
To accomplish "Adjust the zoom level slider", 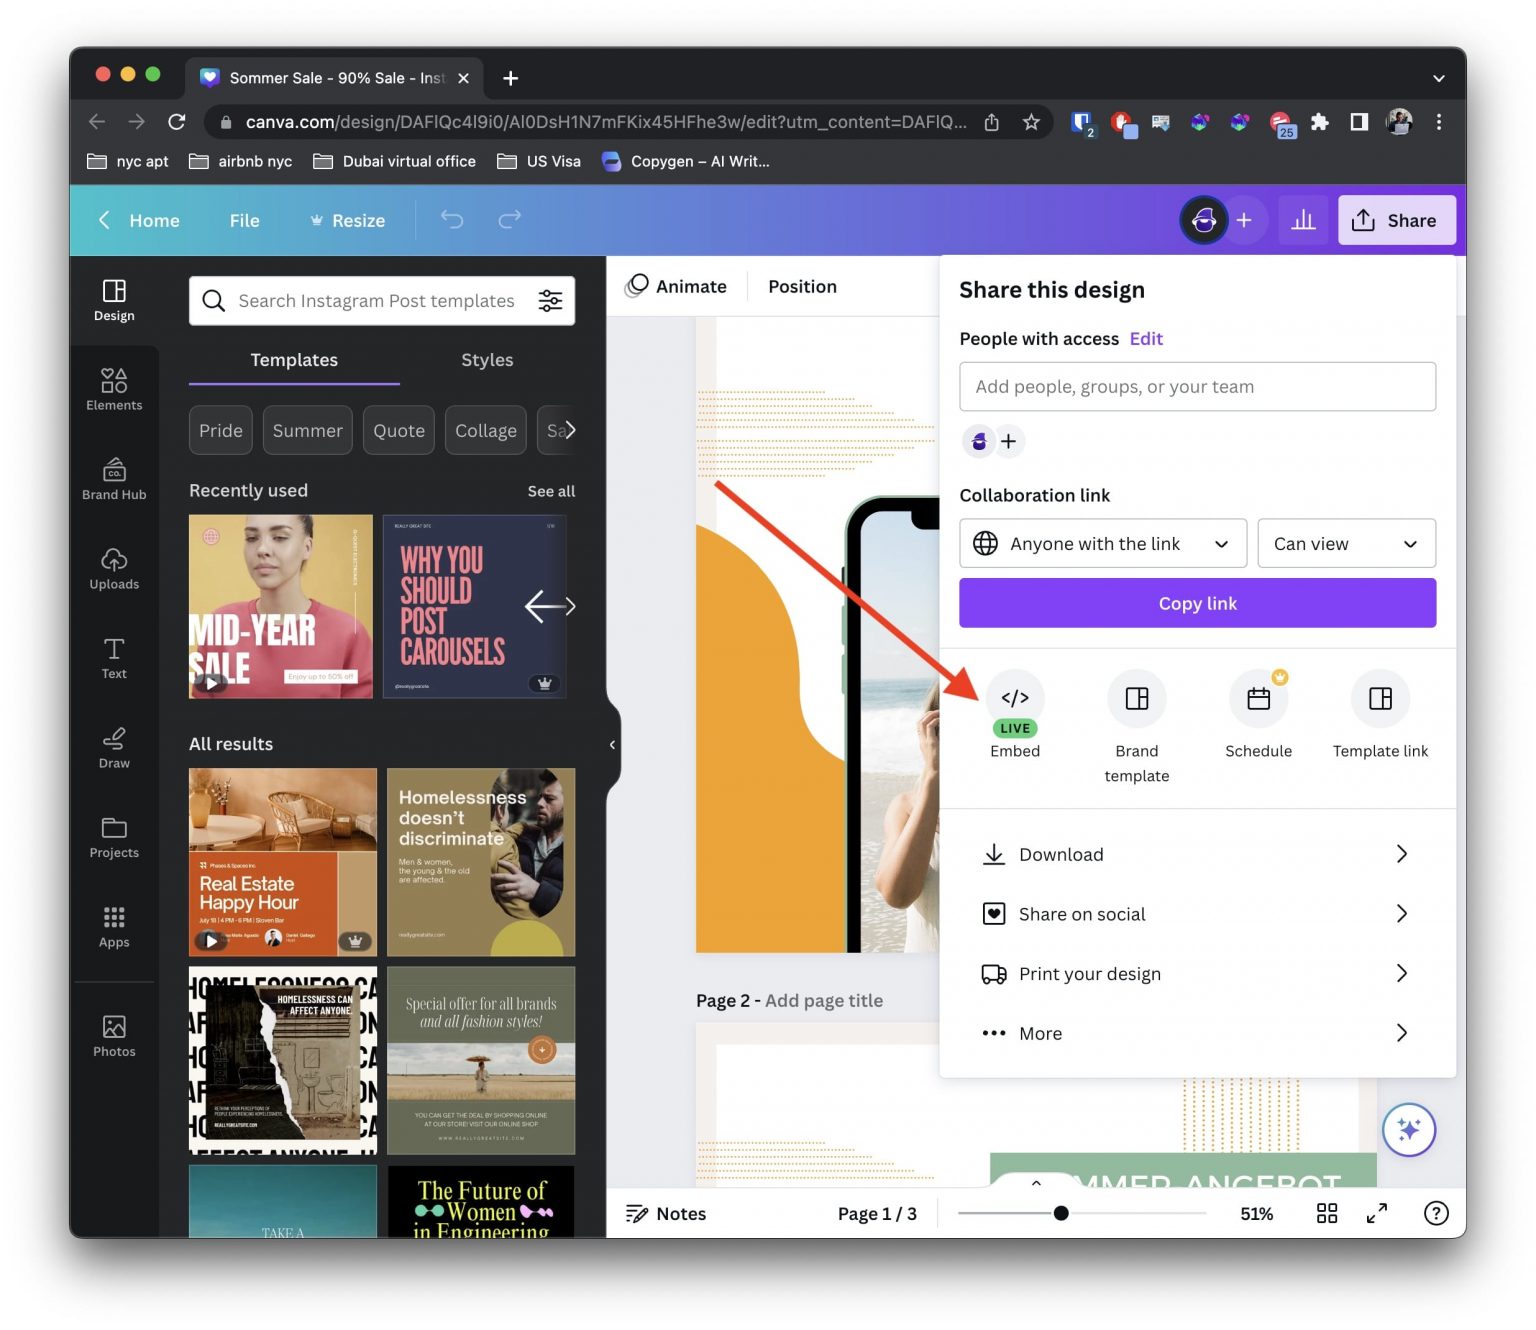I will tap(1061, 1213).
